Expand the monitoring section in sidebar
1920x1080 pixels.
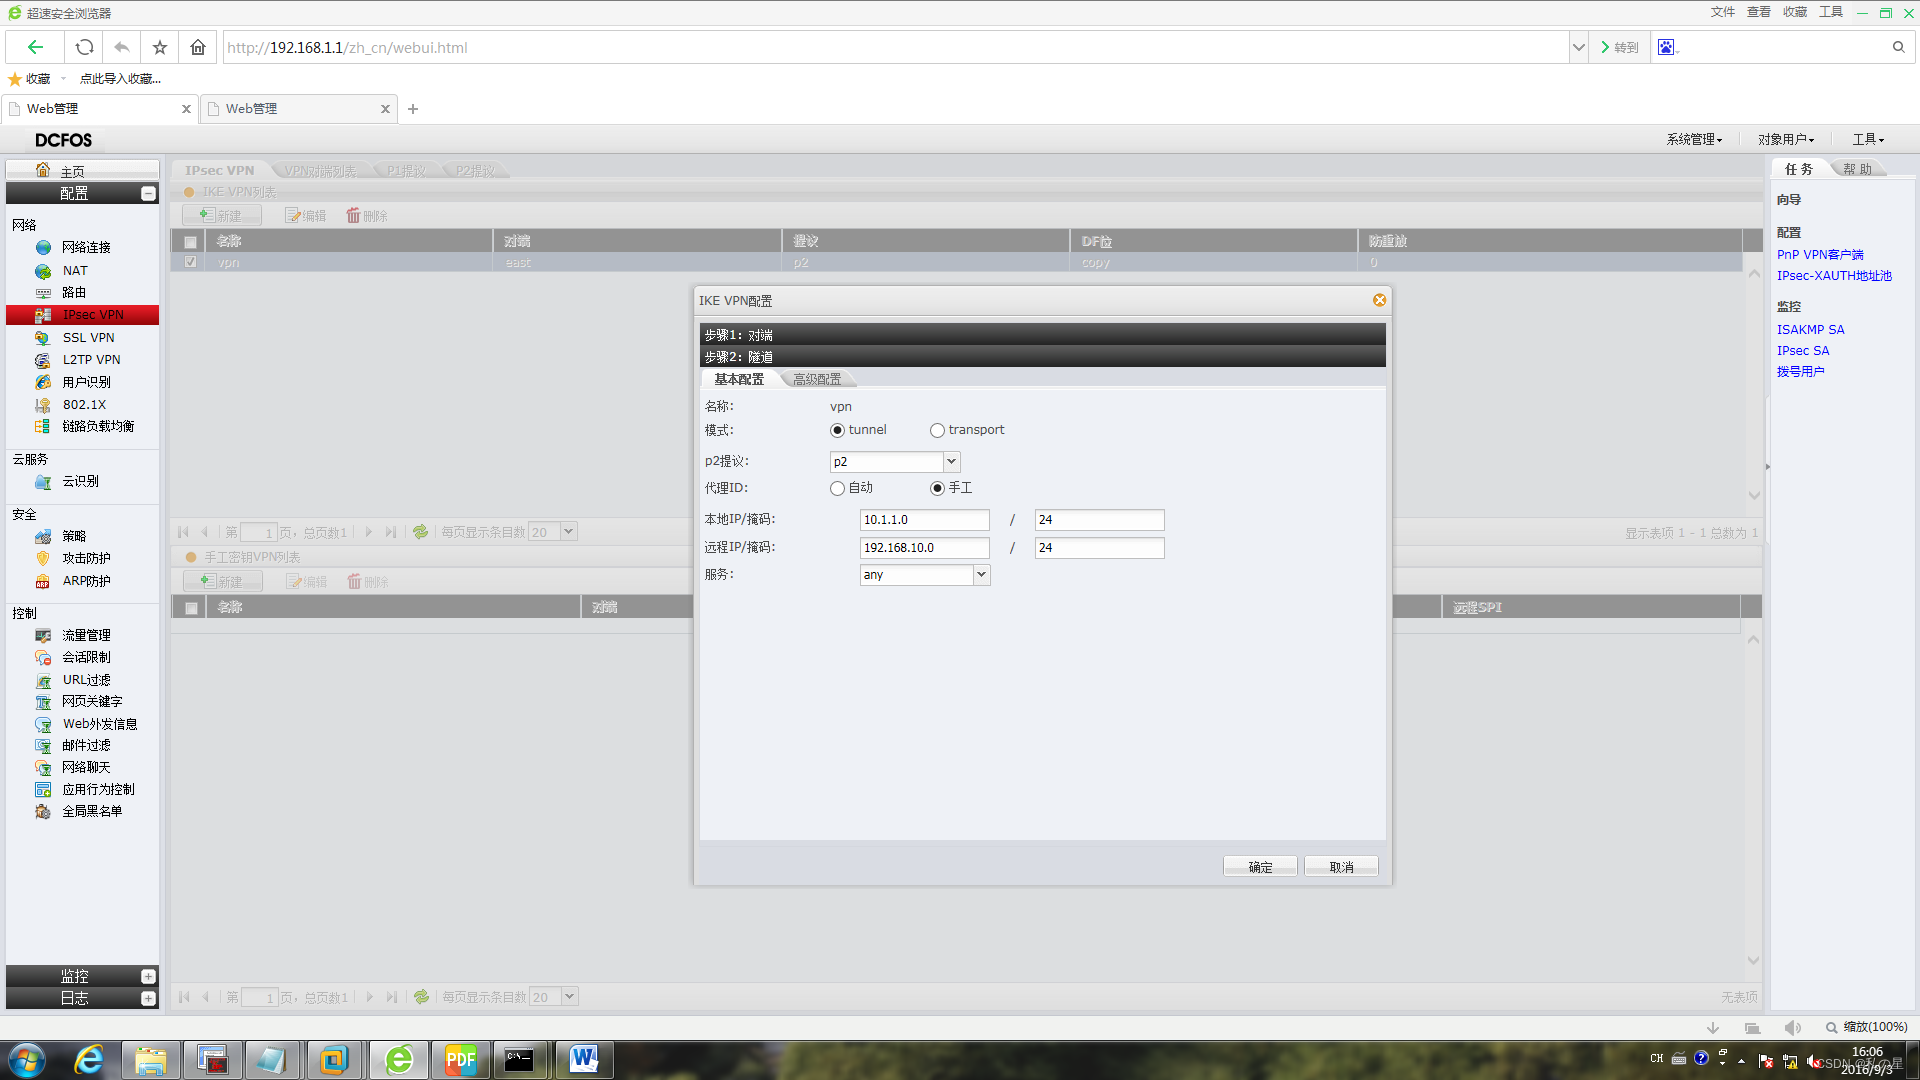point(148,976)
